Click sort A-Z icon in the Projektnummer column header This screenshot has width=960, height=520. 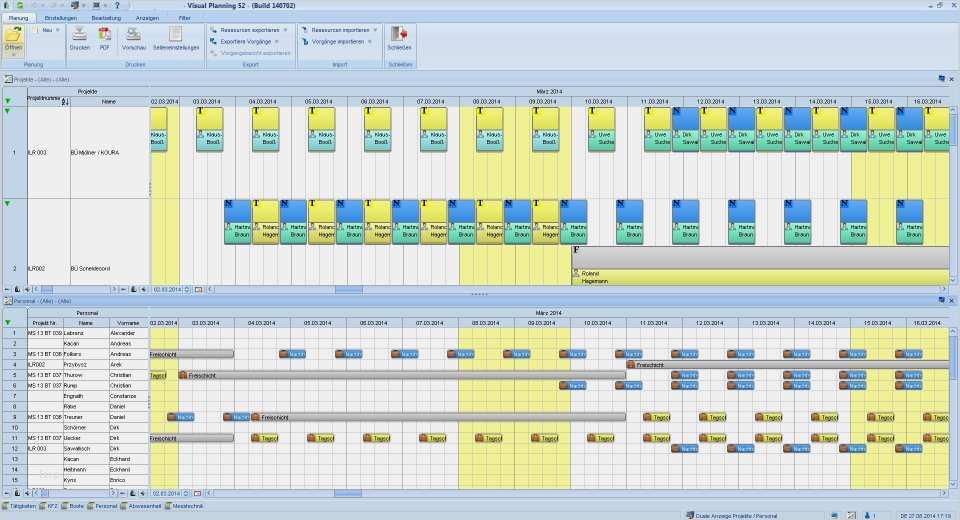tap(65, 101)
